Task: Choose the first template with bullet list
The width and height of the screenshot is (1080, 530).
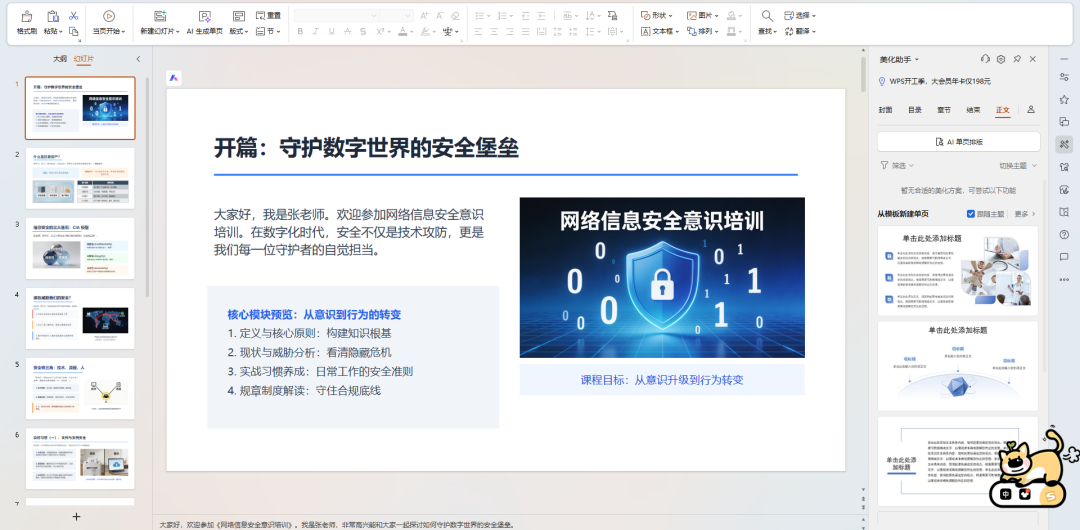Action: [x=957, y=271]
